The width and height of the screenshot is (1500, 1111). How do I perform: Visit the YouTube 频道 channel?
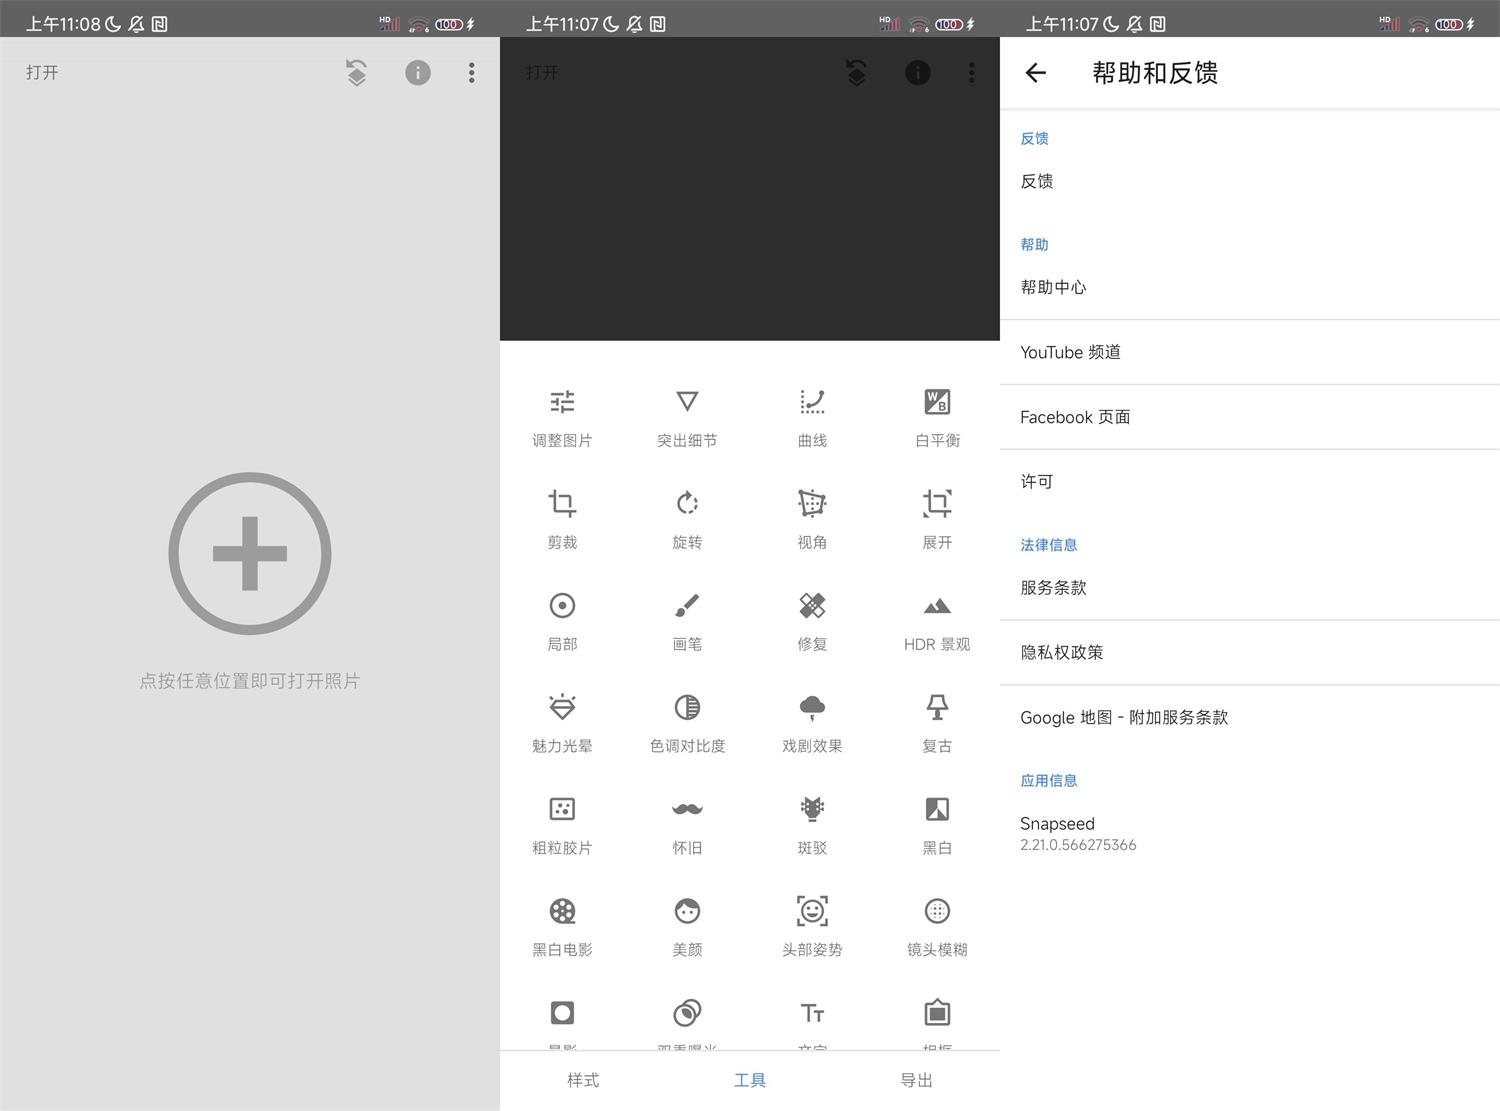[x=1070, y=352]
